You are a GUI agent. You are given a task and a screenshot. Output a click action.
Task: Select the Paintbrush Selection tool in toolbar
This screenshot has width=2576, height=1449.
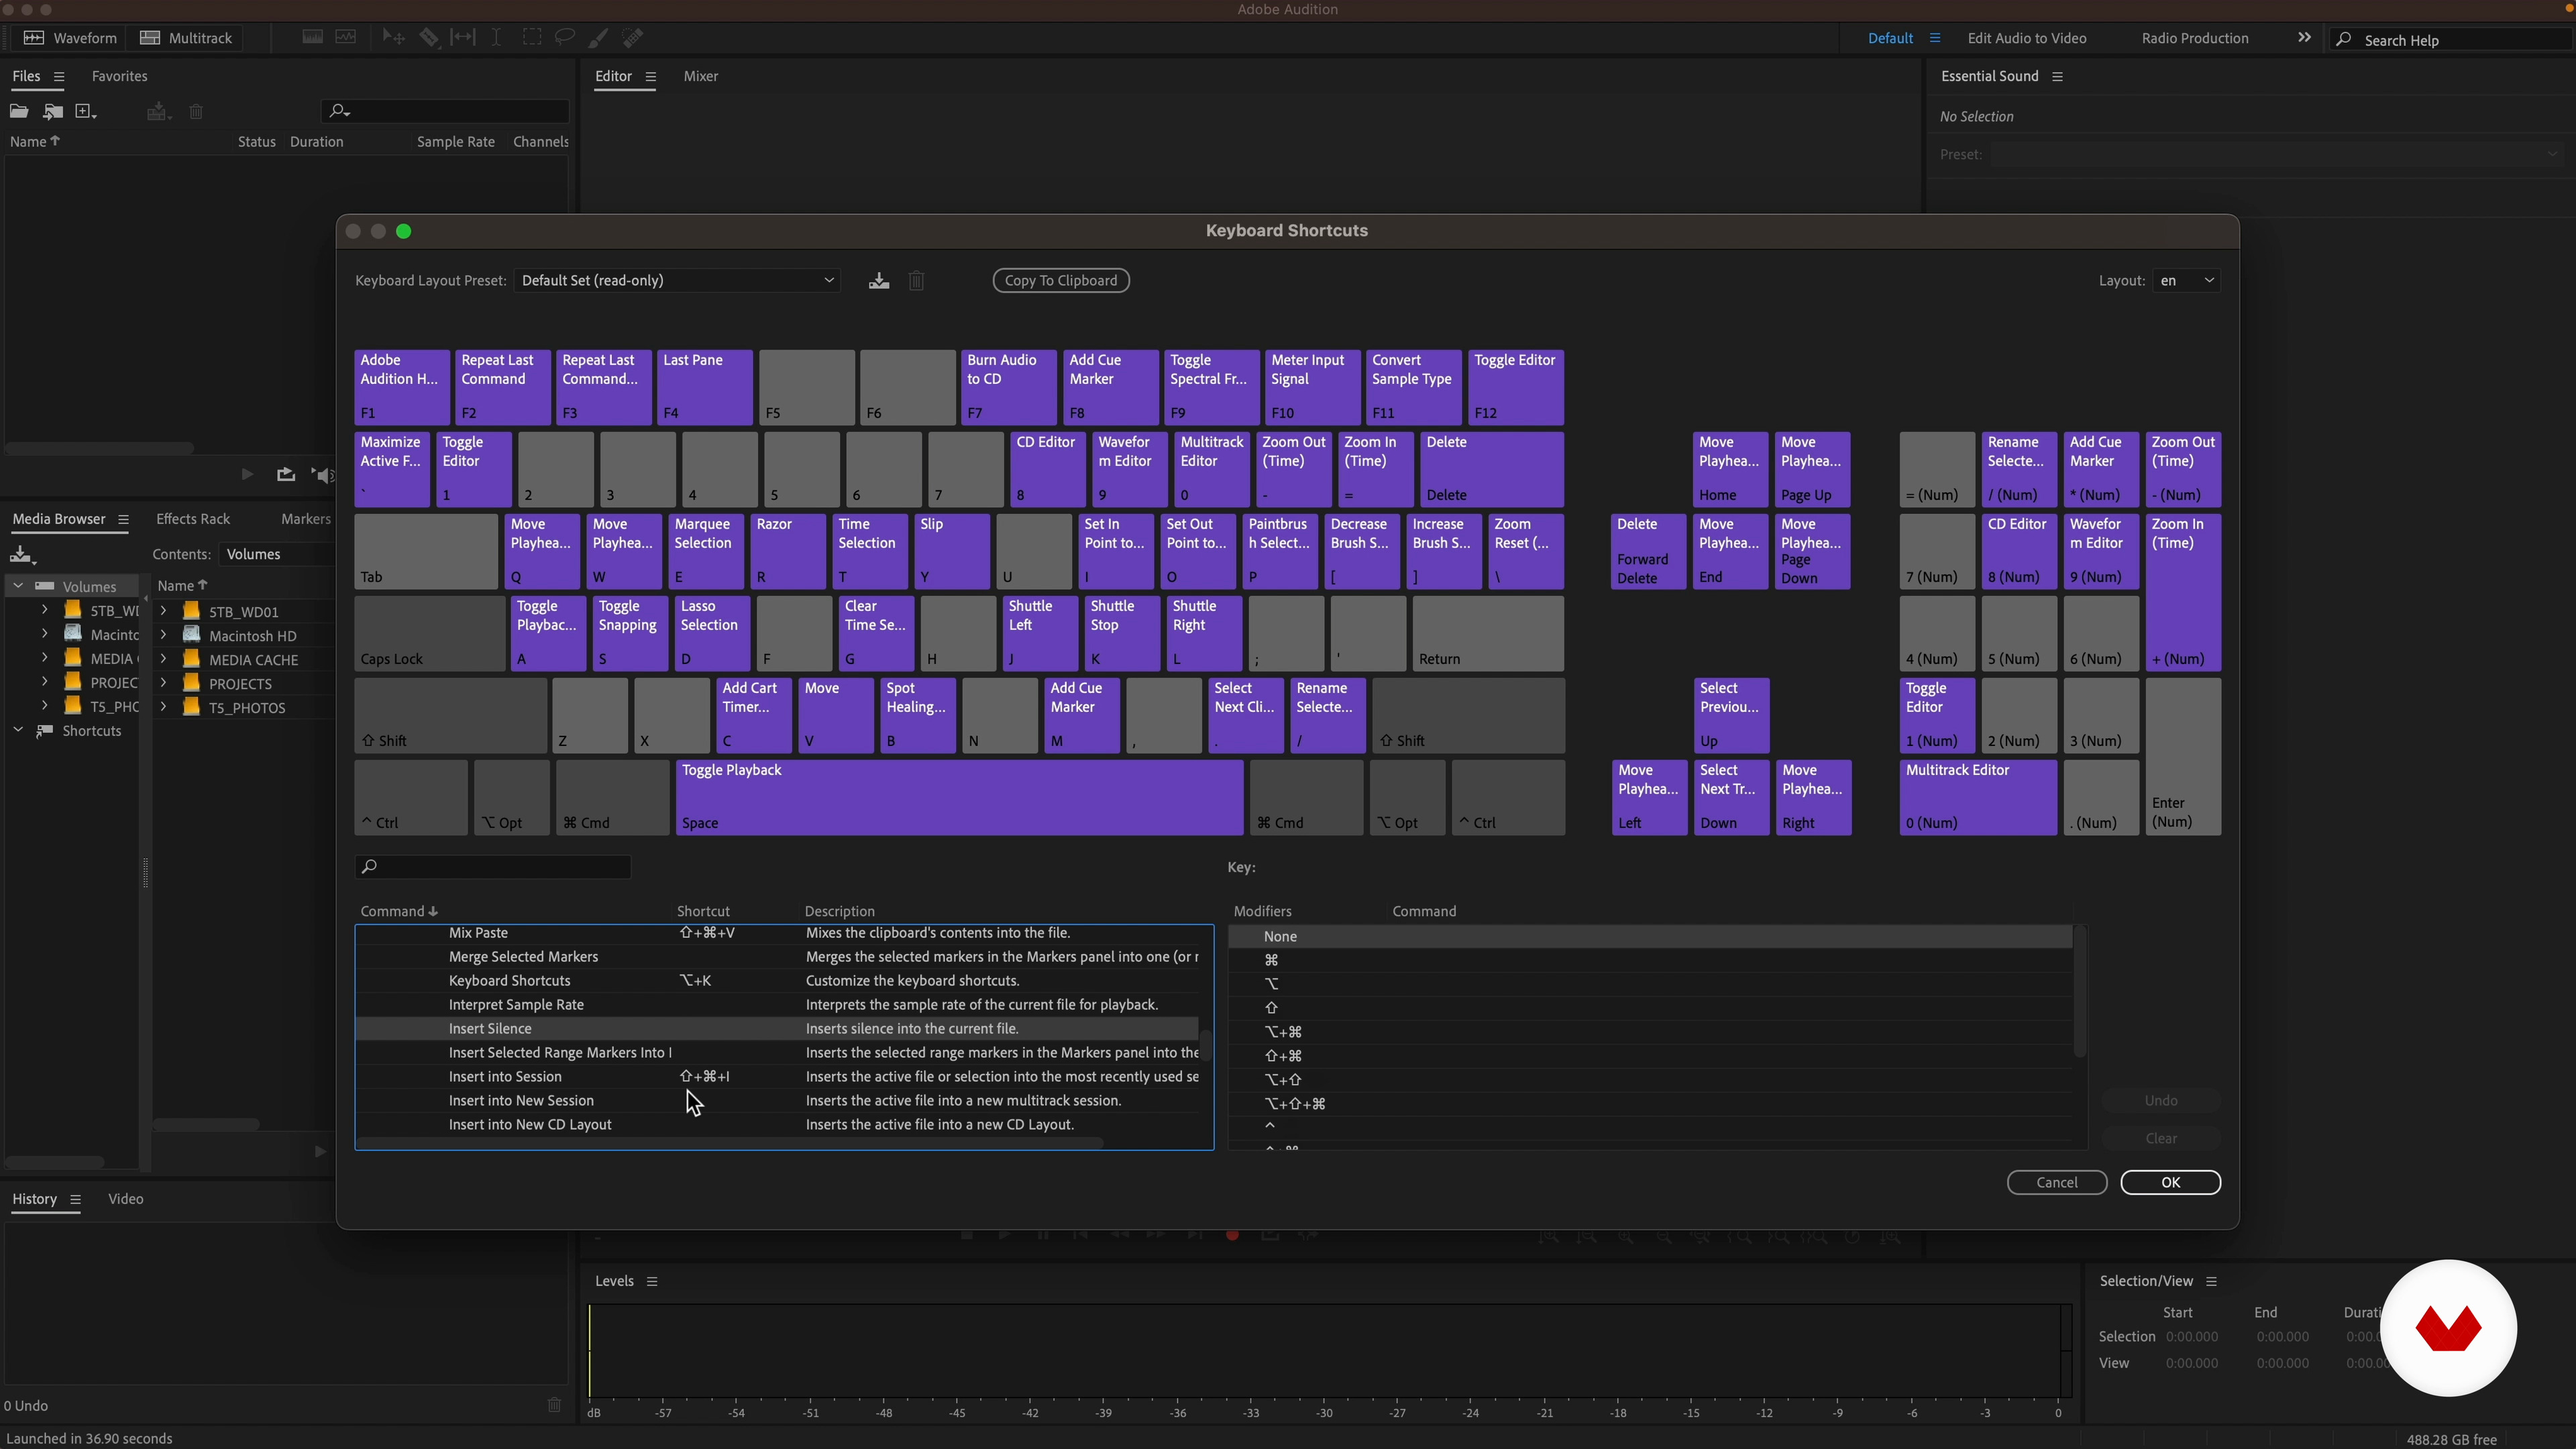(598, 38)
